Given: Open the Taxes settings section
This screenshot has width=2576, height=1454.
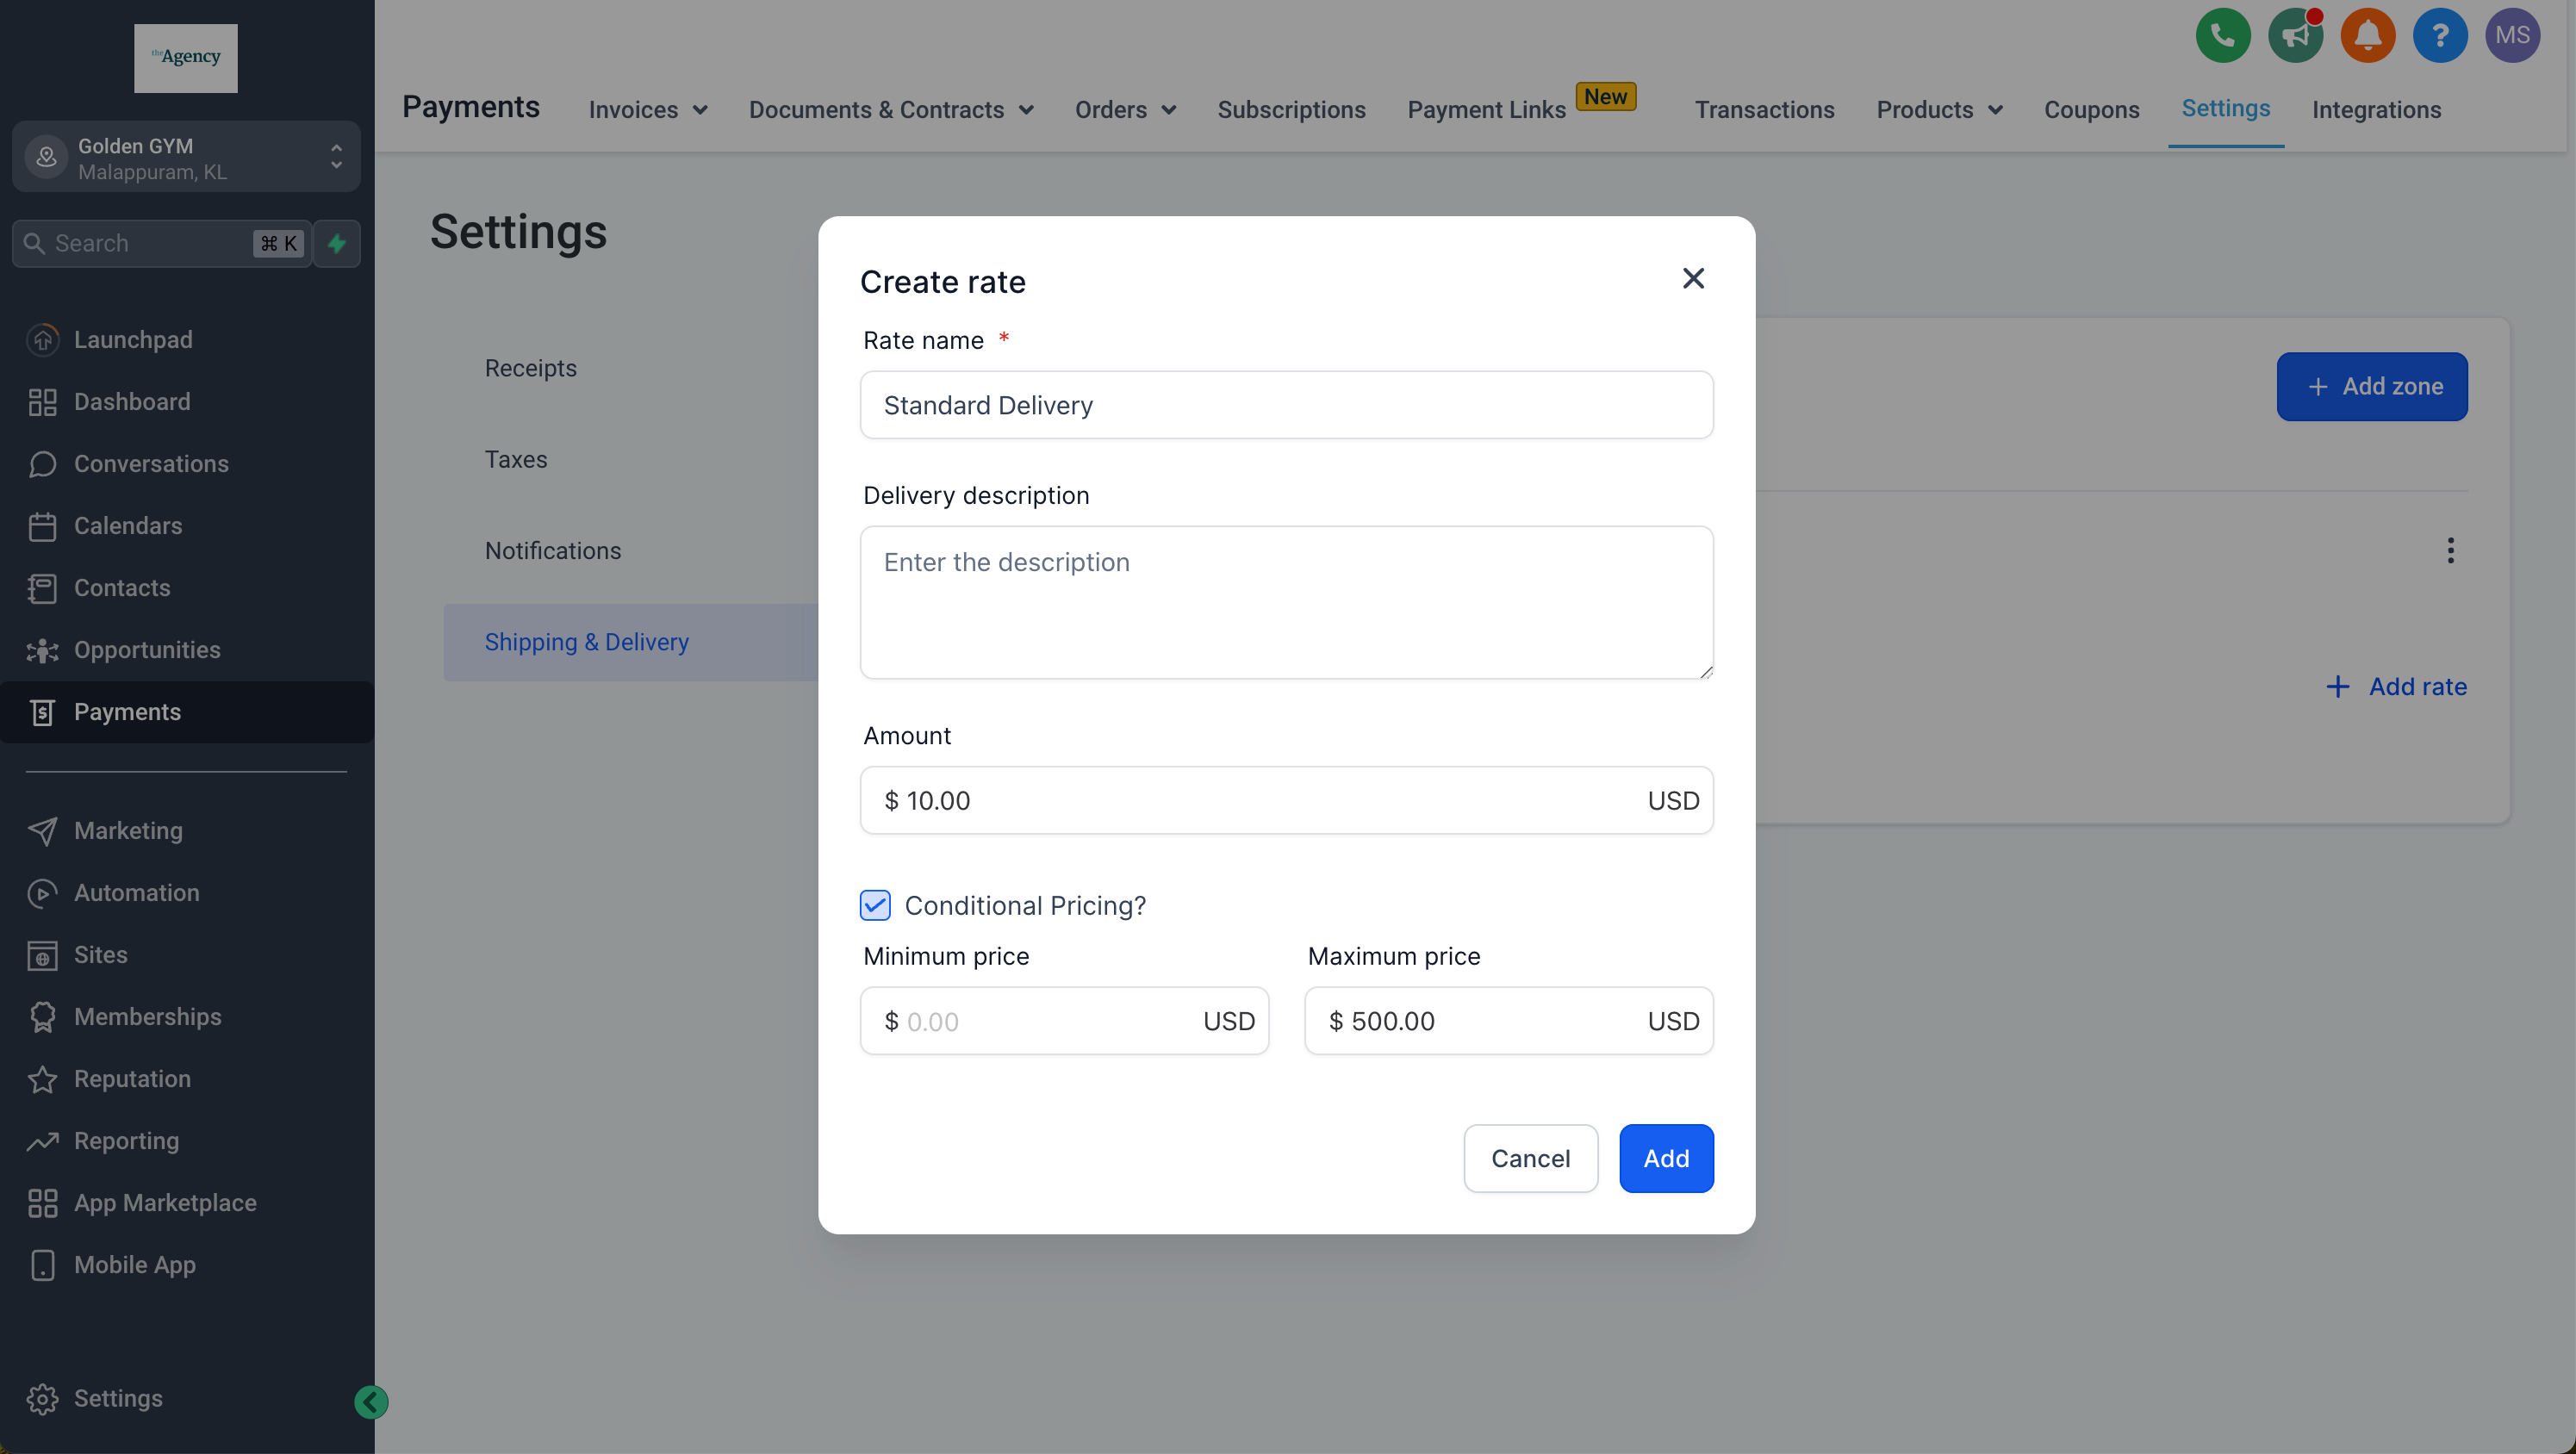Looking at the screenshot, I should (x=516, y=459).
